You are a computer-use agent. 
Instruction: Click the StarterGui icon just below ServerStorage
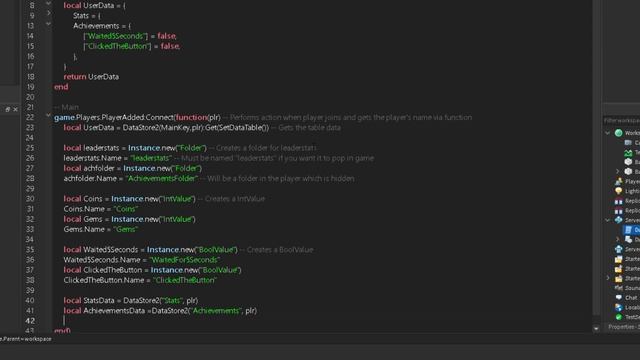(619, 259)
